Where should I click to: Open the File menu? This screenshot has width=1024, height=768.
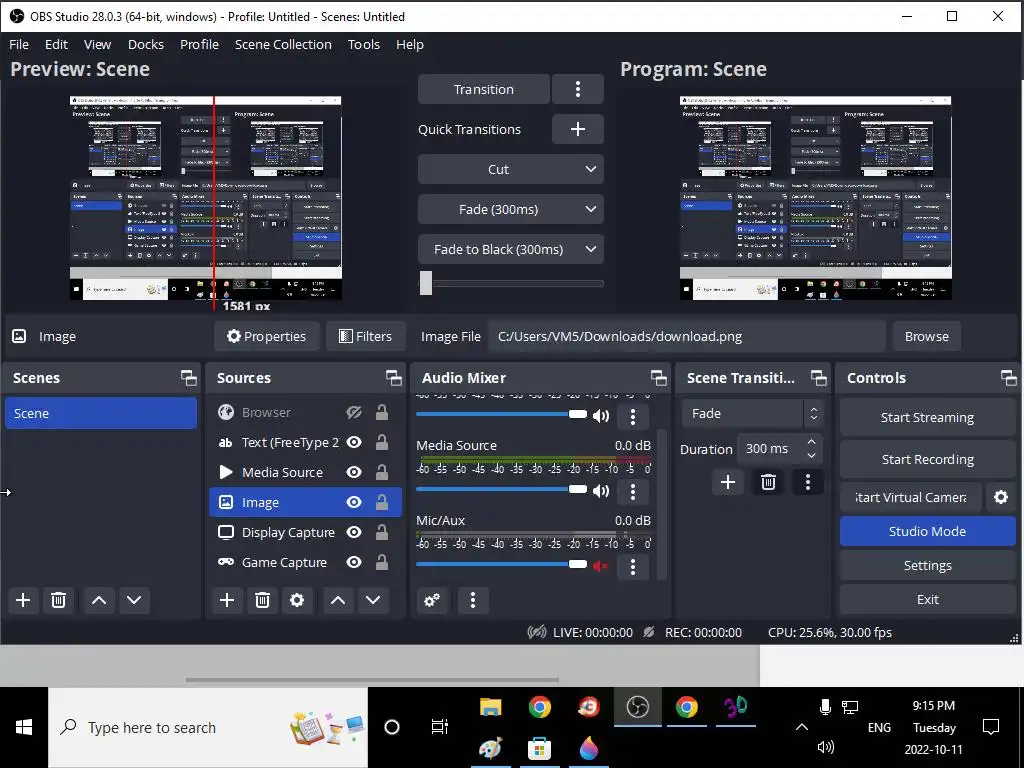[x=19, y=44]
